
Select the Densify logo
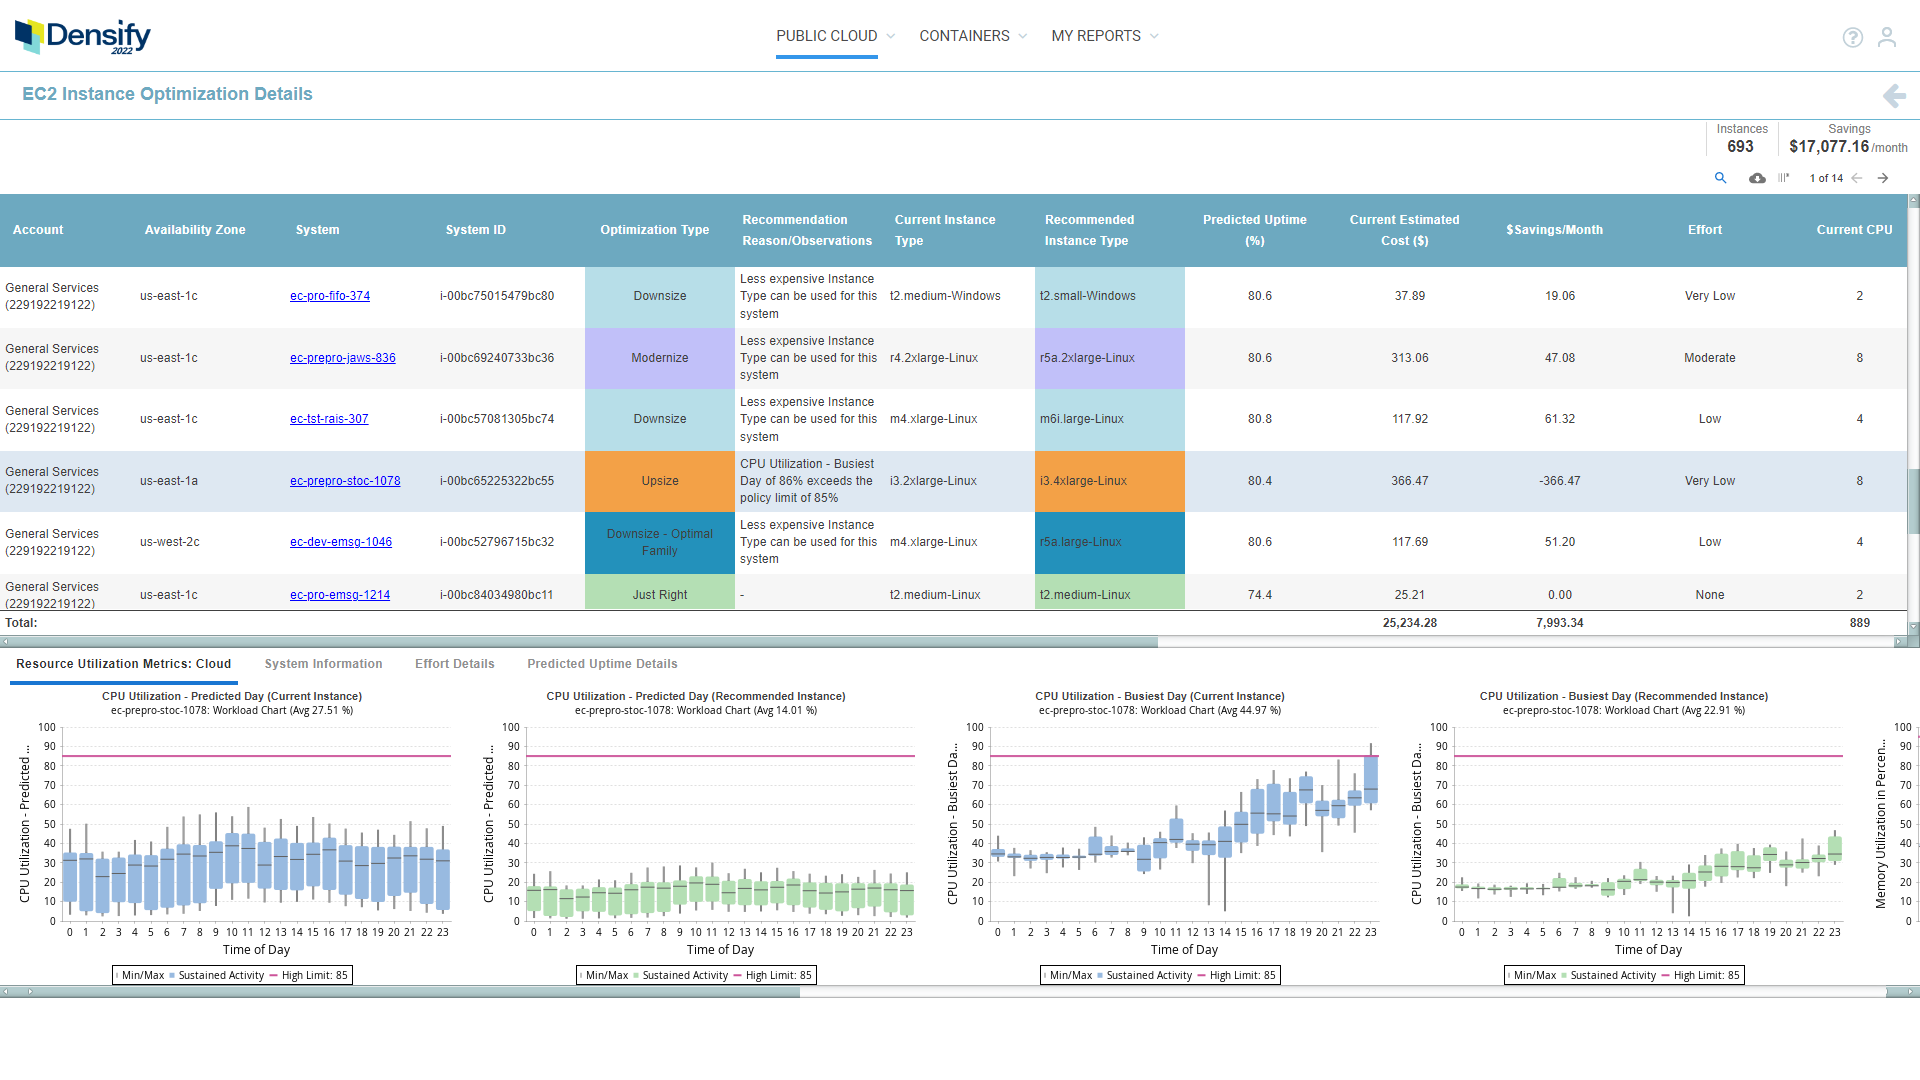point(83,36)
